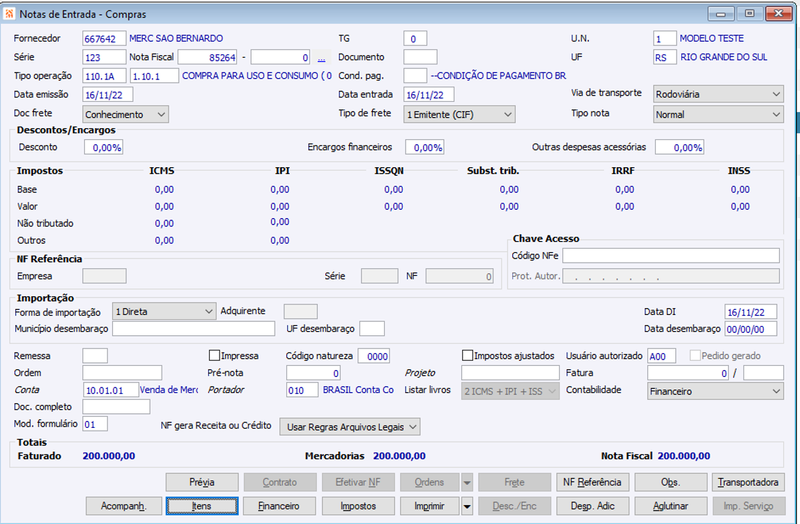This screenshot has width=800, height=524.
Task: Check the Impostos ajustados option
Action: [x=467, y=355]
